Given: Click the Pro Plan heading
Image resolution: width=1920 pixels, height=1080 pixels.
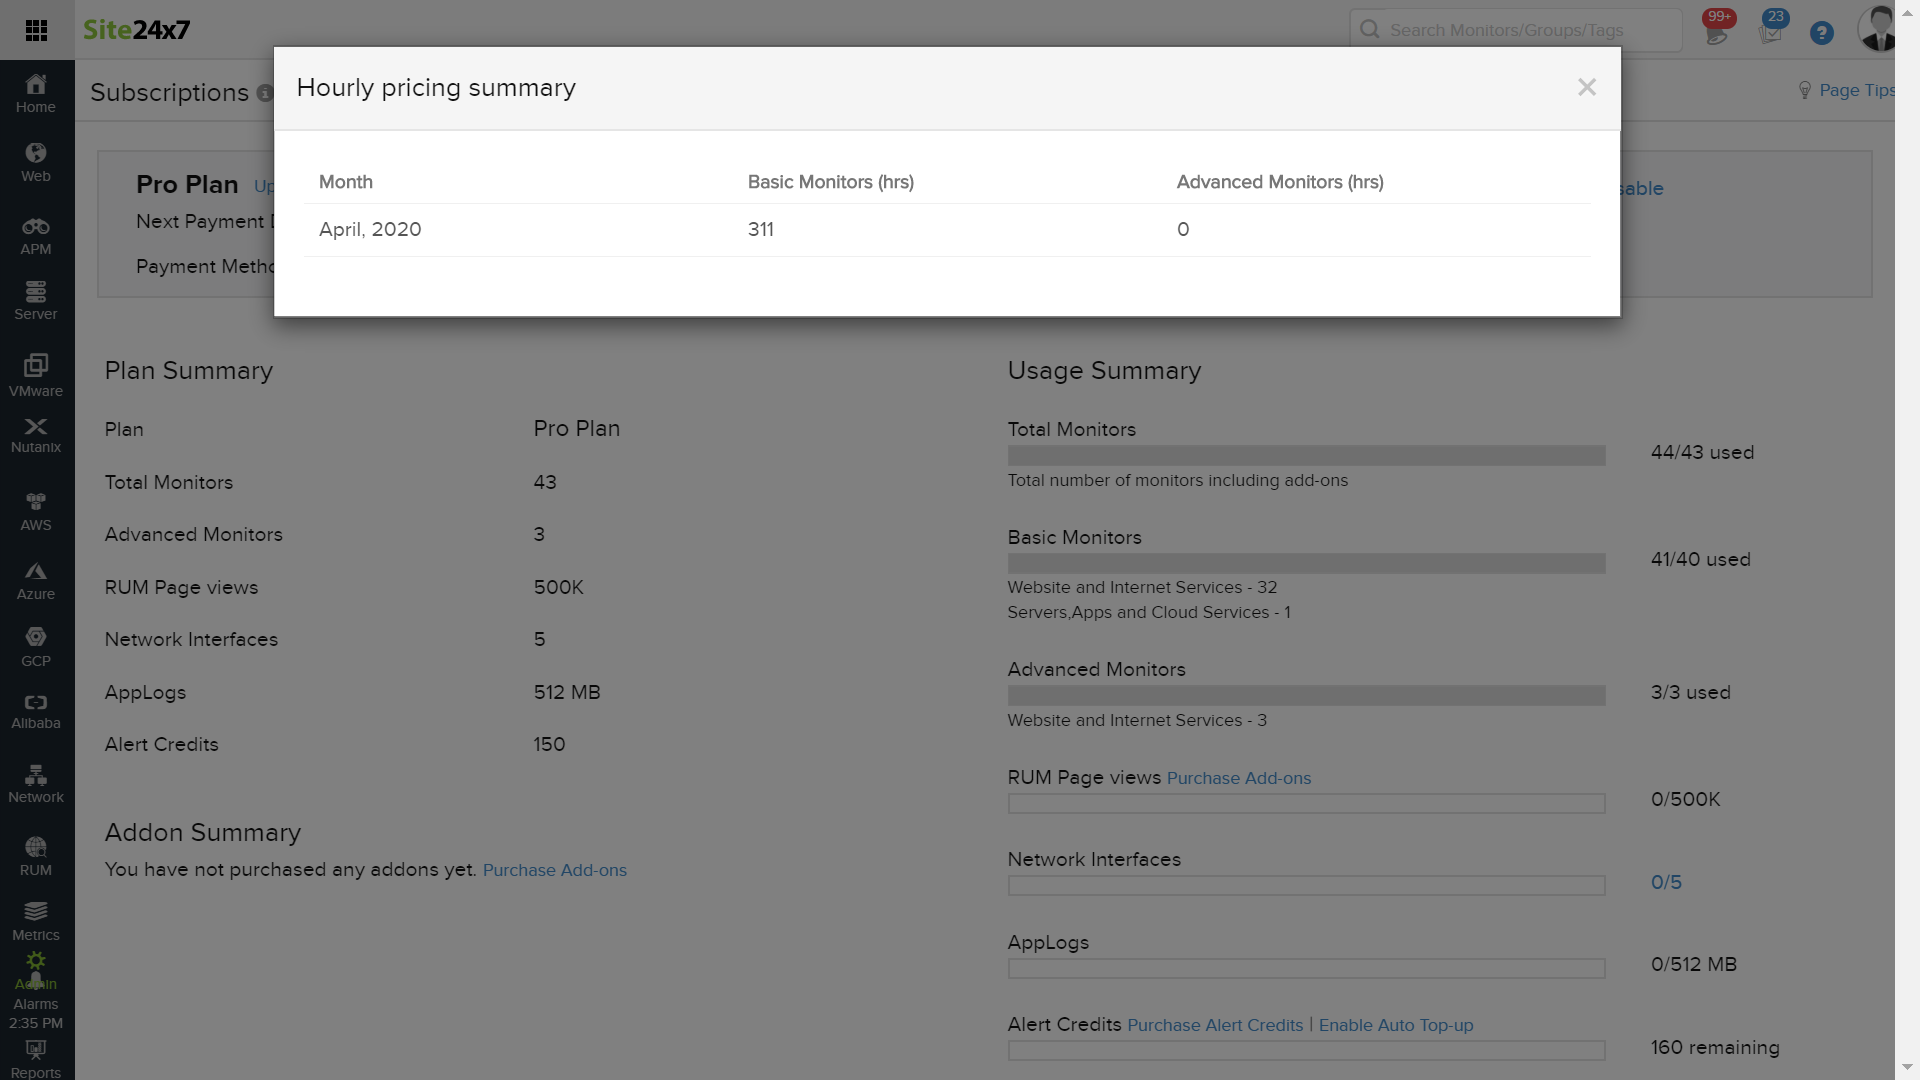Looking at the screenshot, I should pos(187,185).
